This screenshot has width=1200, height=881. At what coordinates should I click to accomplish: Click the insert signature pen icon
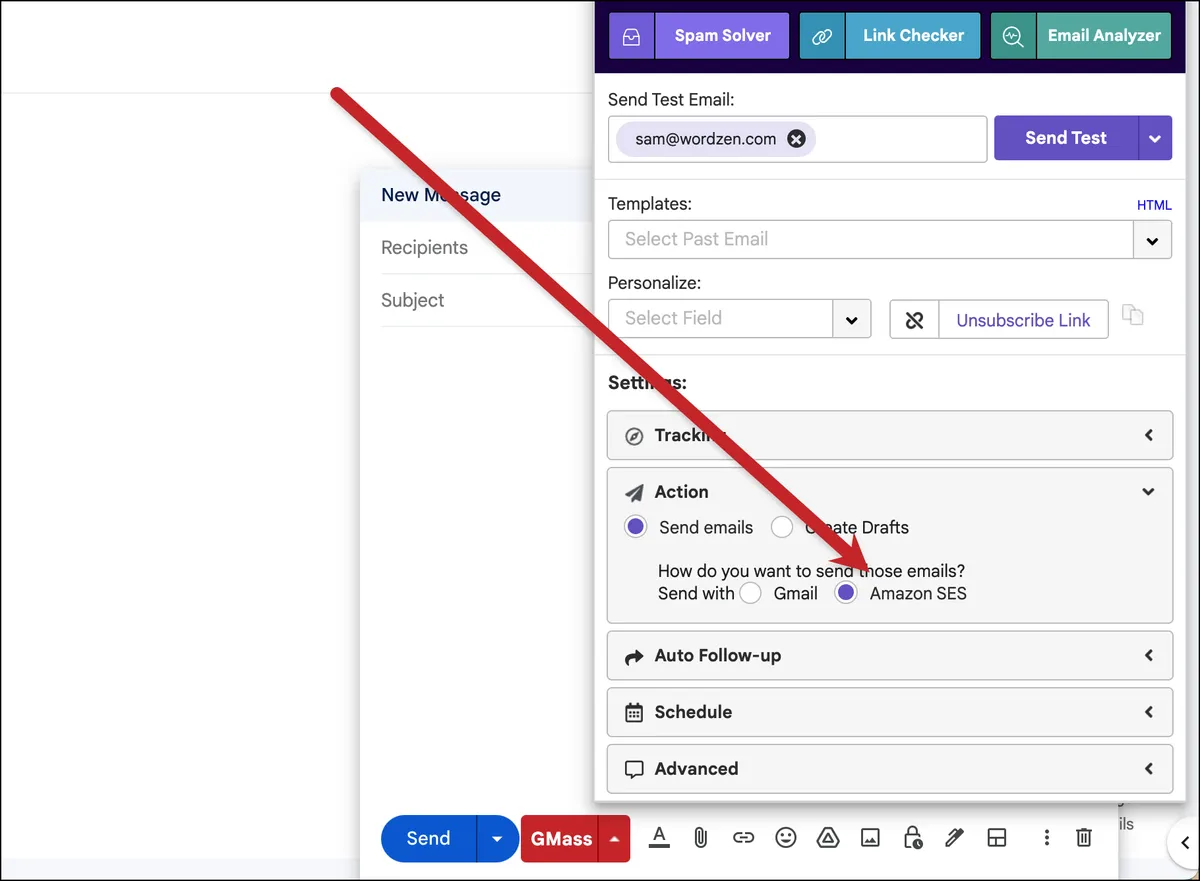954,838
